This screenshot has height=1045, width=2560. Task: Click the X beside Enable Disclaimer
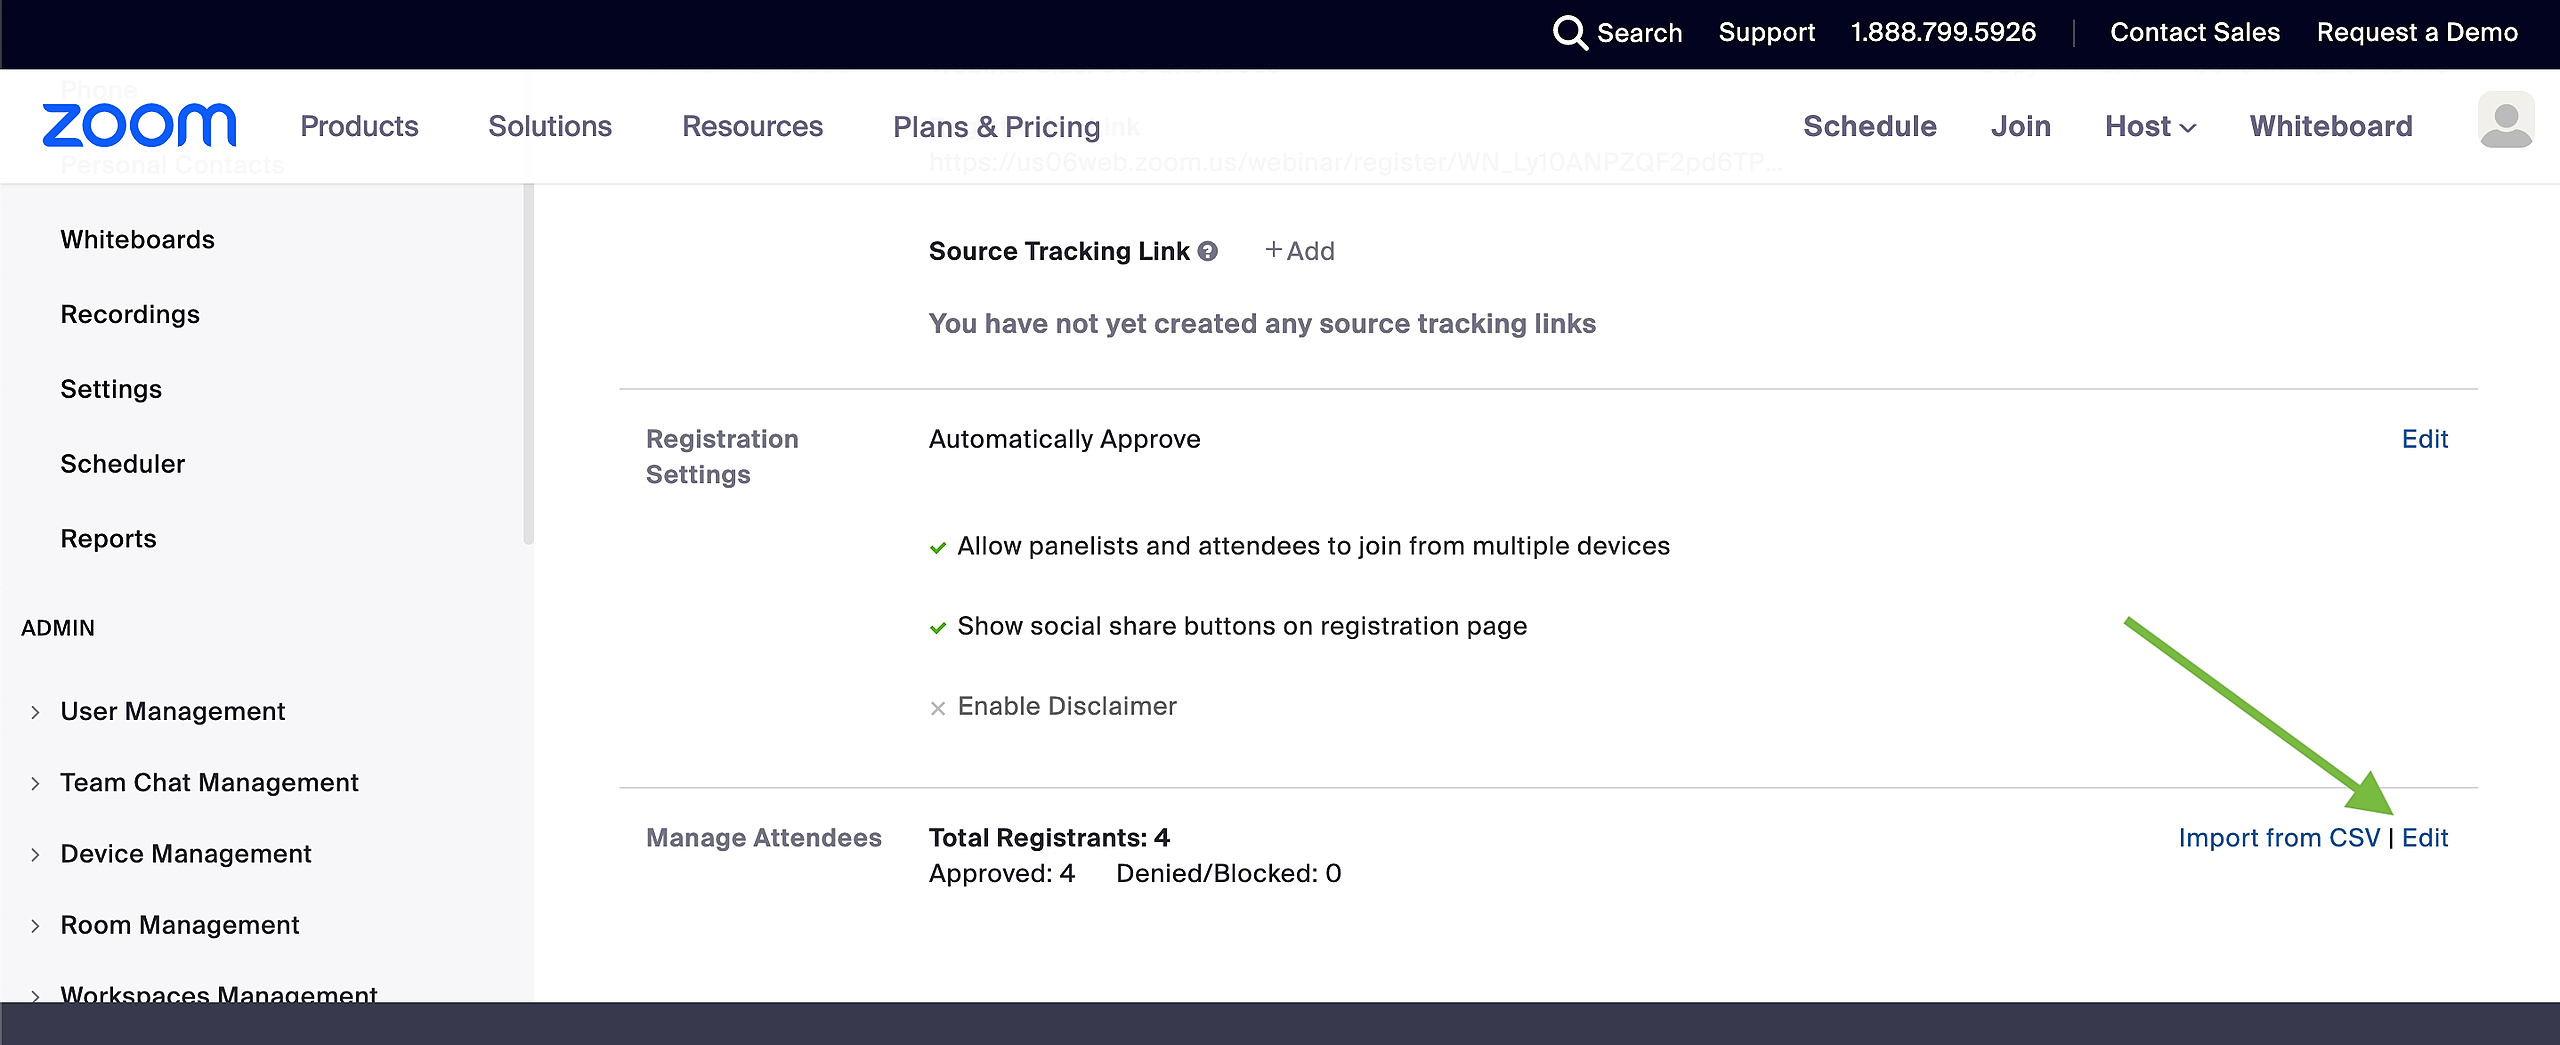[938, 708]
